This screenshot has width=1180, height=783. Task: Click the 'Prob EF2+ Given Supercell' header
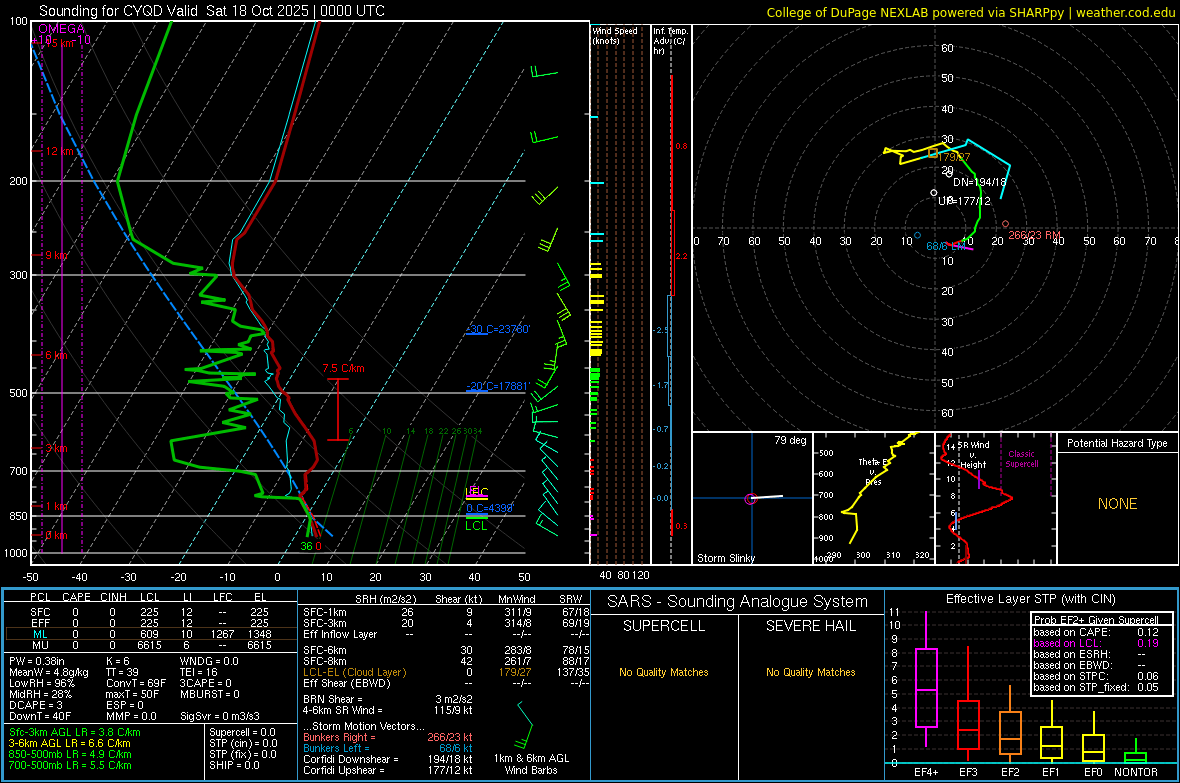coord(1096,620)
